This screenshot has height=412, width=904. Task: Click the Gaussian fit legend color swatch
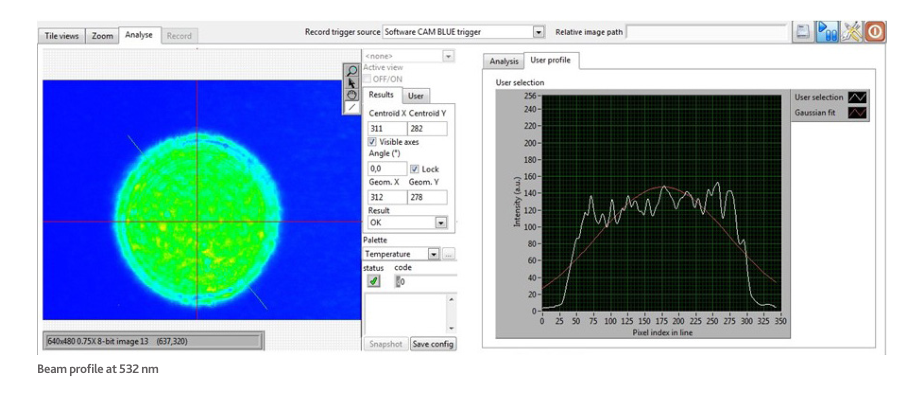(857, 114)
